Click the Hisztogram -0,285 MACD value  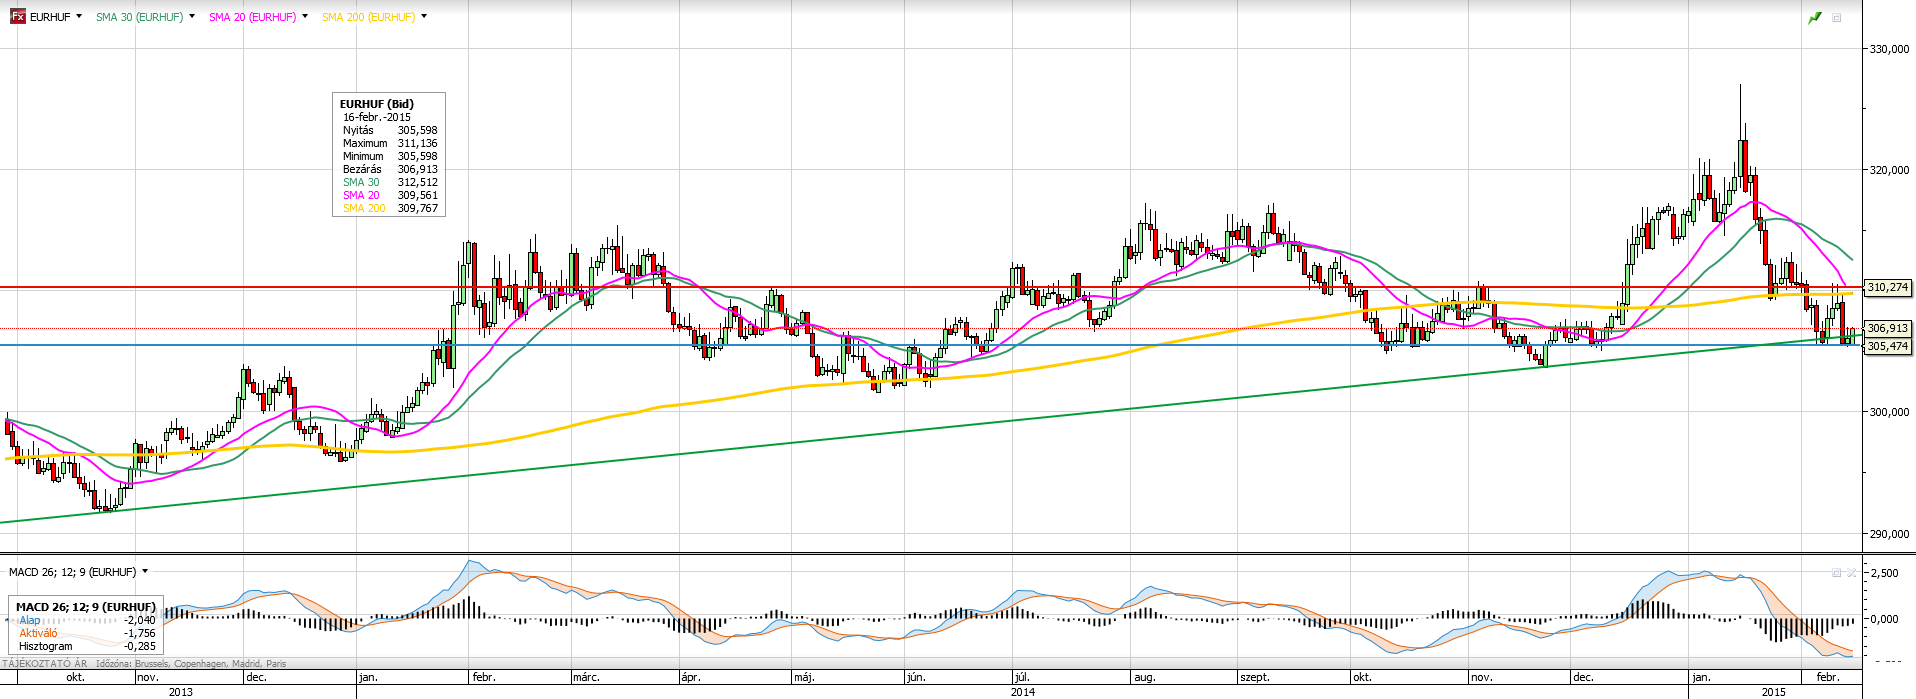tap(139, 646)
